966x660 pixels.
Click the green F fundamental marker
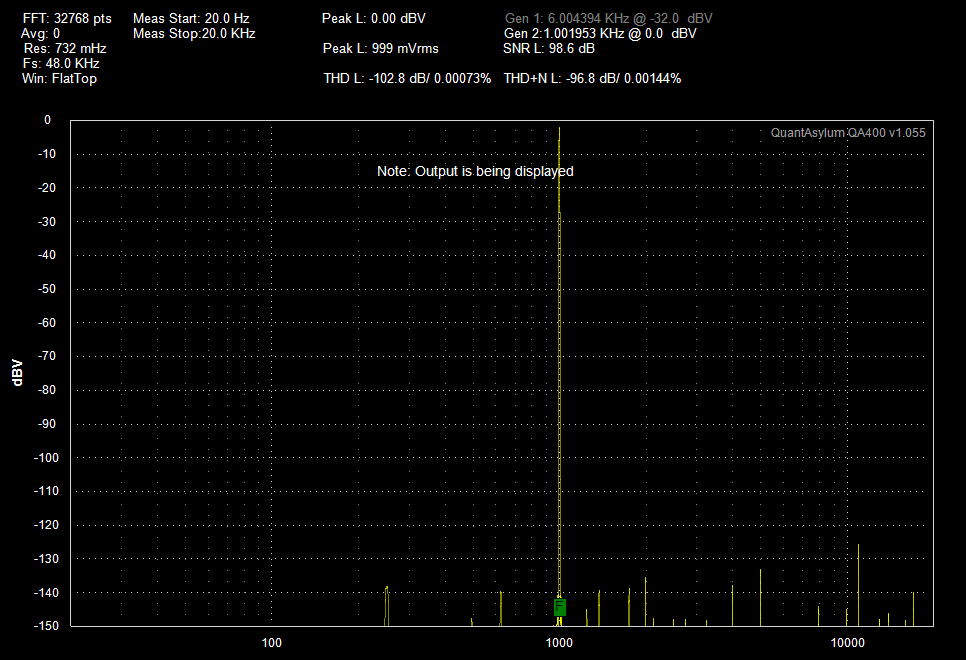[559, 608]
